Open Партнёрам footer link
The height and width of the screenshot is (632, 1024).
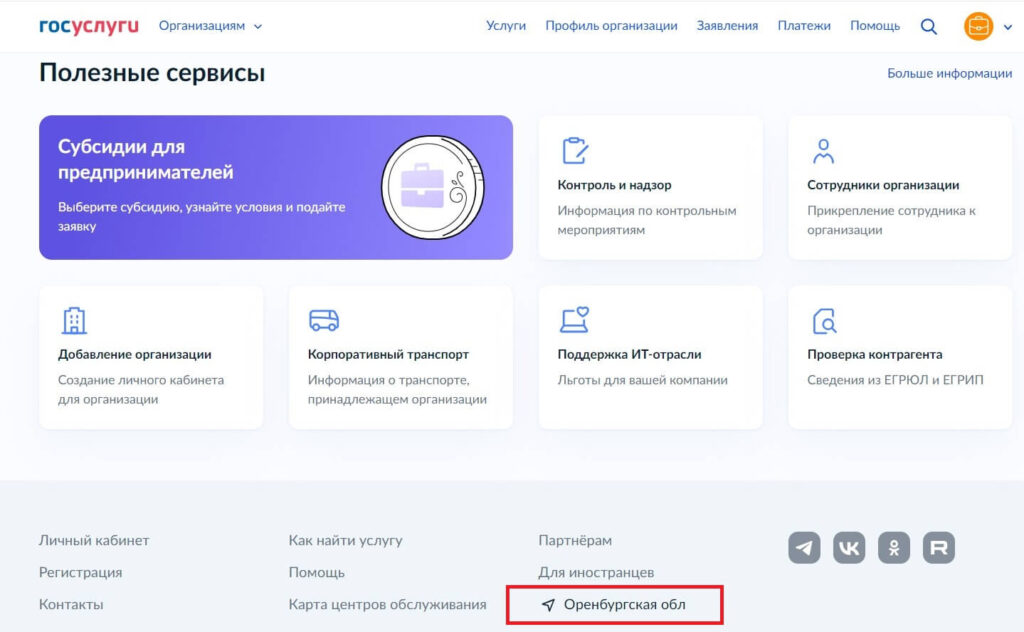tap(575, 540)
